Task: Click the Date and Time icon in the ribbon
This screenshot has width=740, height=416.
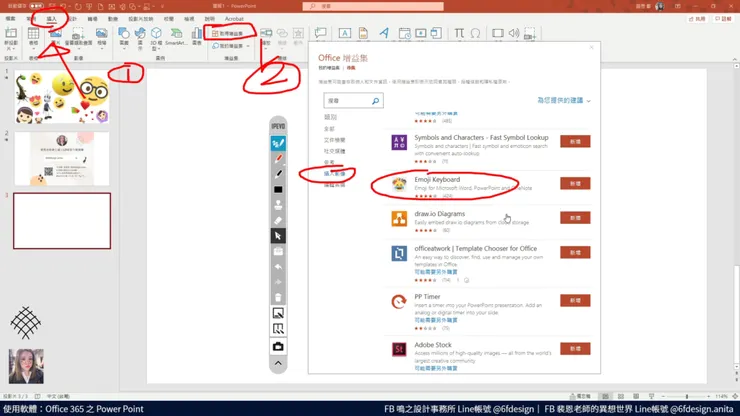Action: click(404, 33)
